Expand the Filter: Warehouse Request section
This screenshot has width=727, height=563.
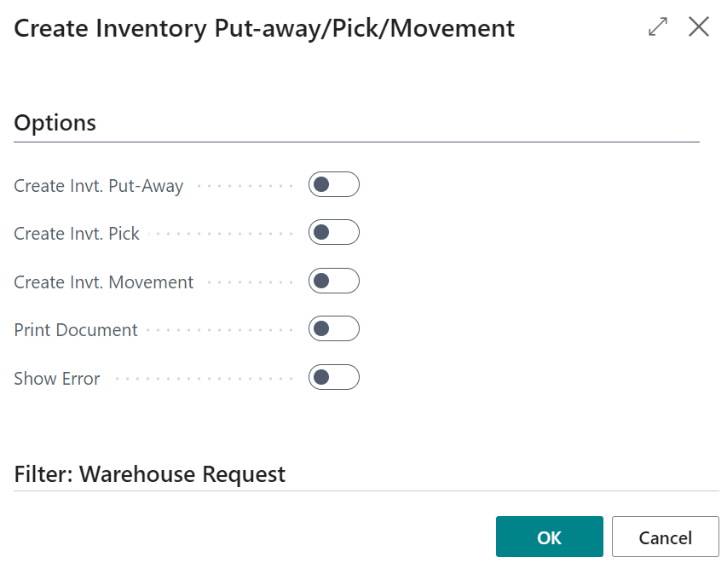pos(150,474)
